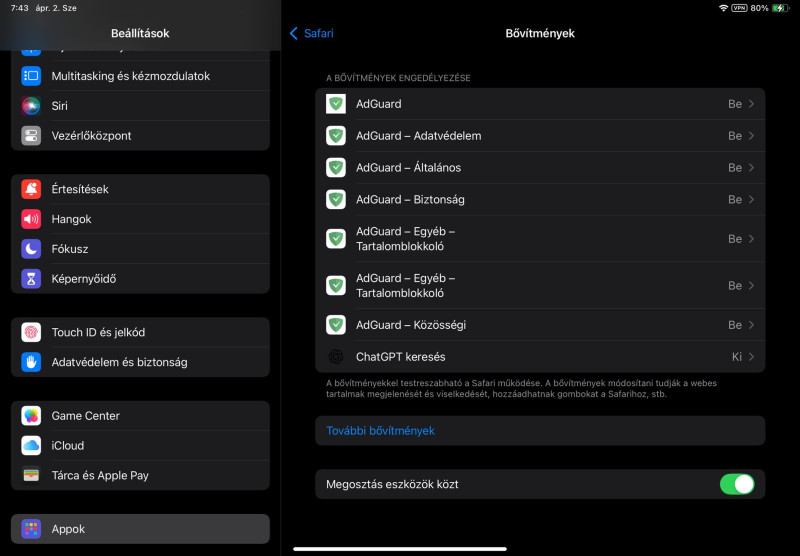Image resolution: width=800 pixels, height=556 pixels.
Task: Tap the shield icon of plain AdGuard row
Action: [336, 104]
